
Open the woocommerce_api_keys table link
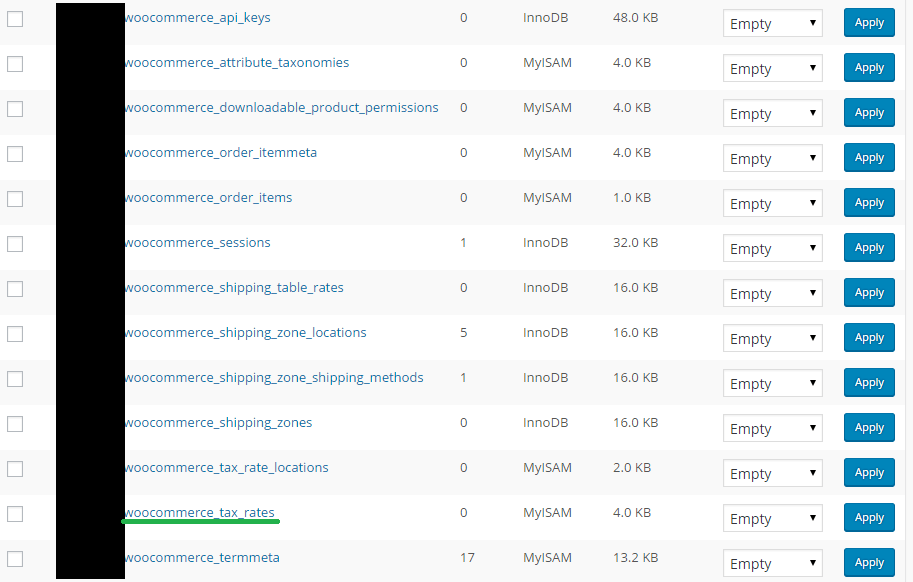click(x=197, y=18)
